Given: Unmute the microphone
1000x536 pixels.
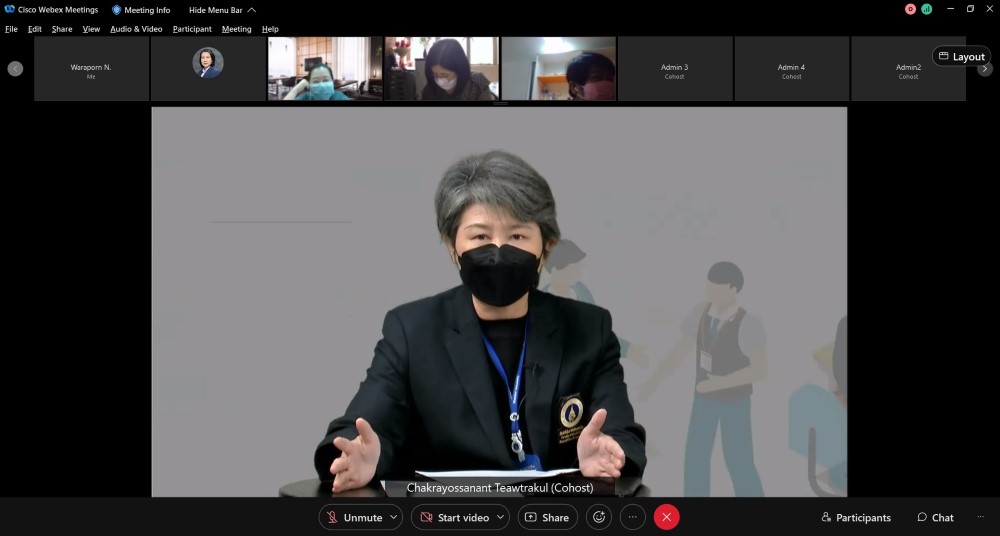Looking at the screenshot, I should point(353,517).
